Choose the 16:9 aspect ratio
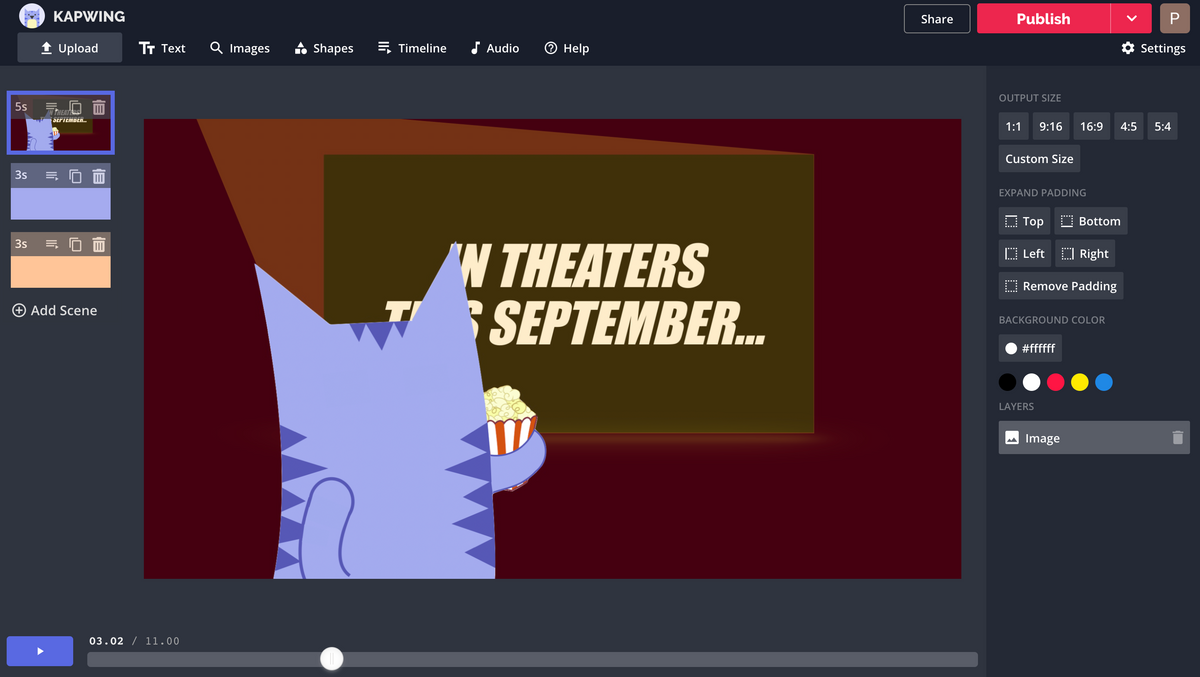1200x677 pixels. (x=1091, y=127)
